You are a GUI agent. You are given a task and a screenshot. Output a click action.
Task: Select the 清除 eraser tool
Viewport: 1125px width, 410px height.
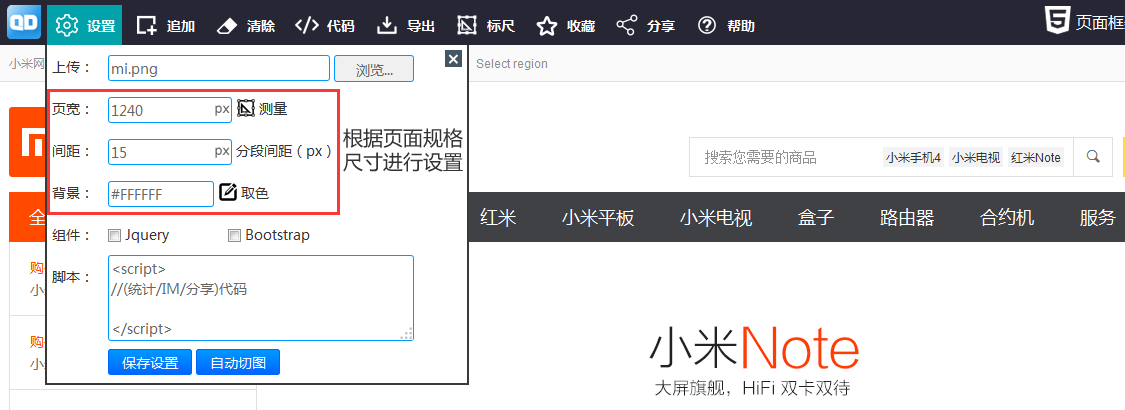[245, 26]
